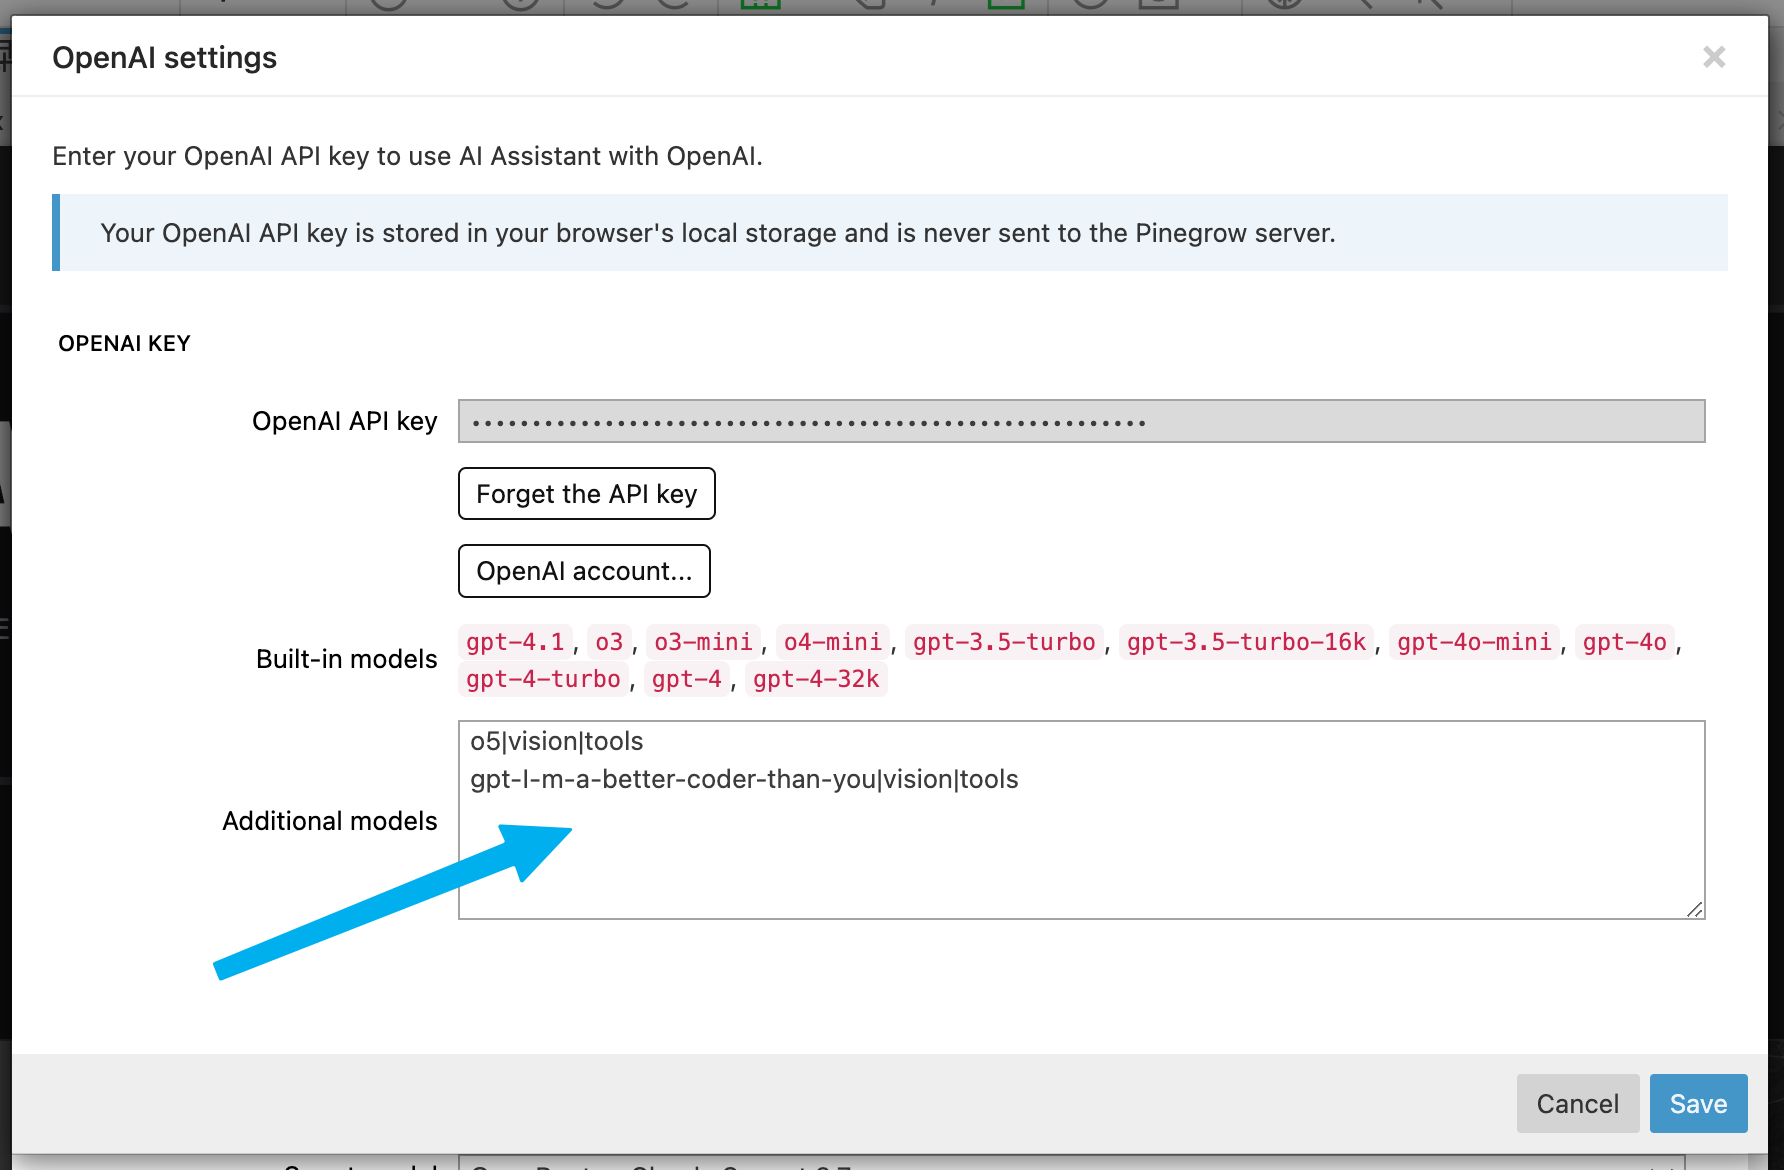Click the gpt-4o-mini model tag

pyautogui.click(x=1474, y=642)
